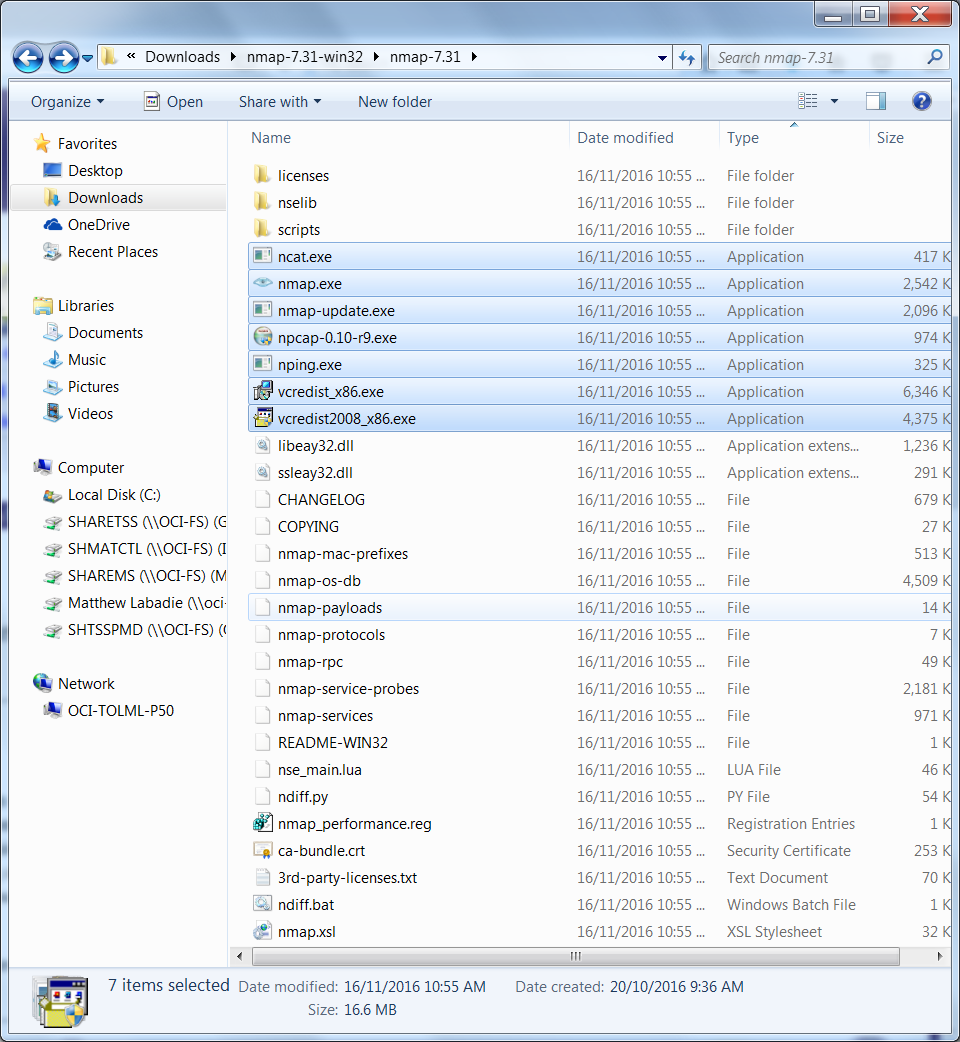Select Local Disk (C:) in navigation pane
Viewport: 960px width, 1042px height.
[x=113, y=495]
